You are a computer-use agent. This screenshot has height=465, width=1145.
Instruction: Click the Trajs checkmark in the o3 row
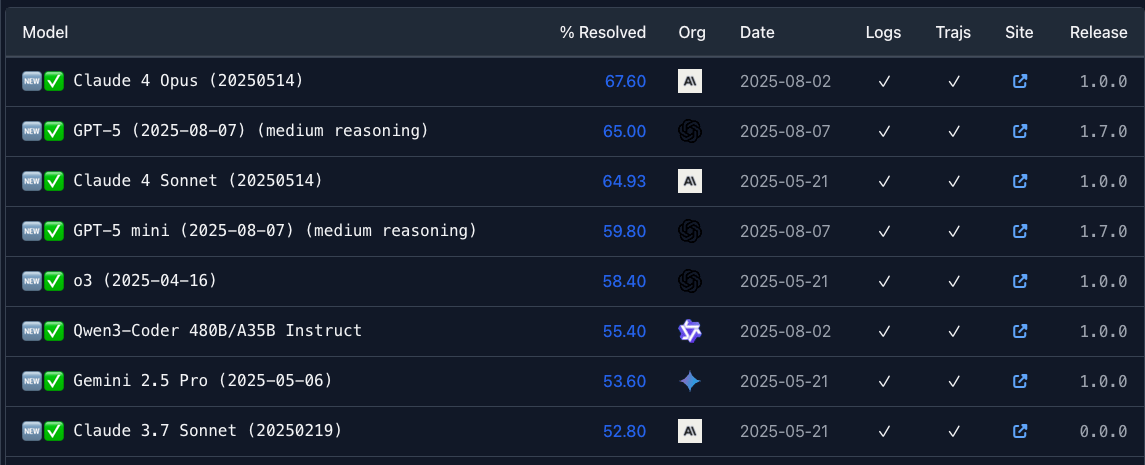[x=953, y=281]
